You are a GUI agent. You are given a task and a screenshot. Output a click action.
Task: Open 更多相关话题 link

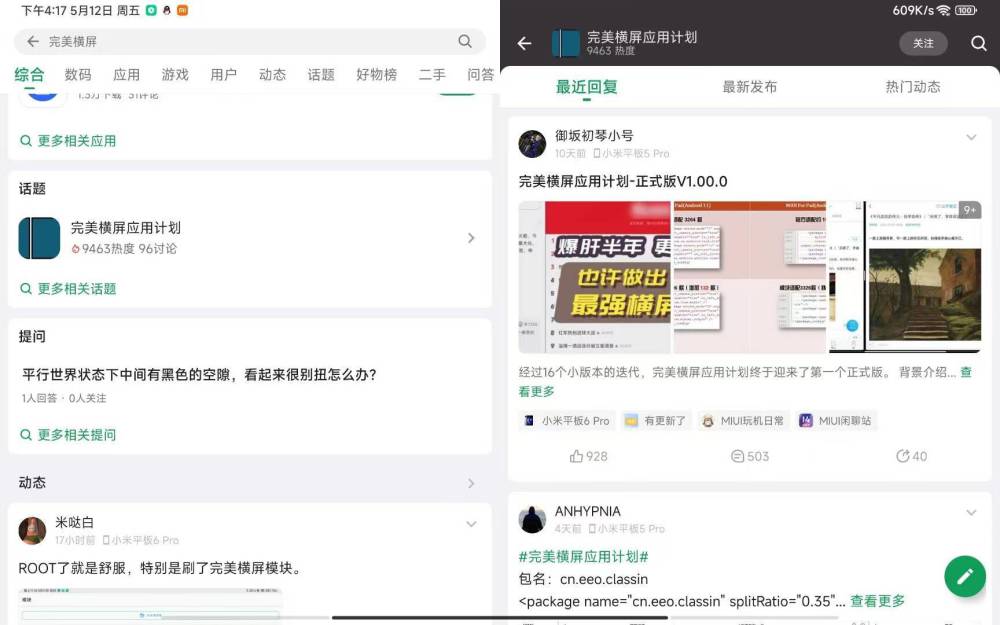(68, 289)
